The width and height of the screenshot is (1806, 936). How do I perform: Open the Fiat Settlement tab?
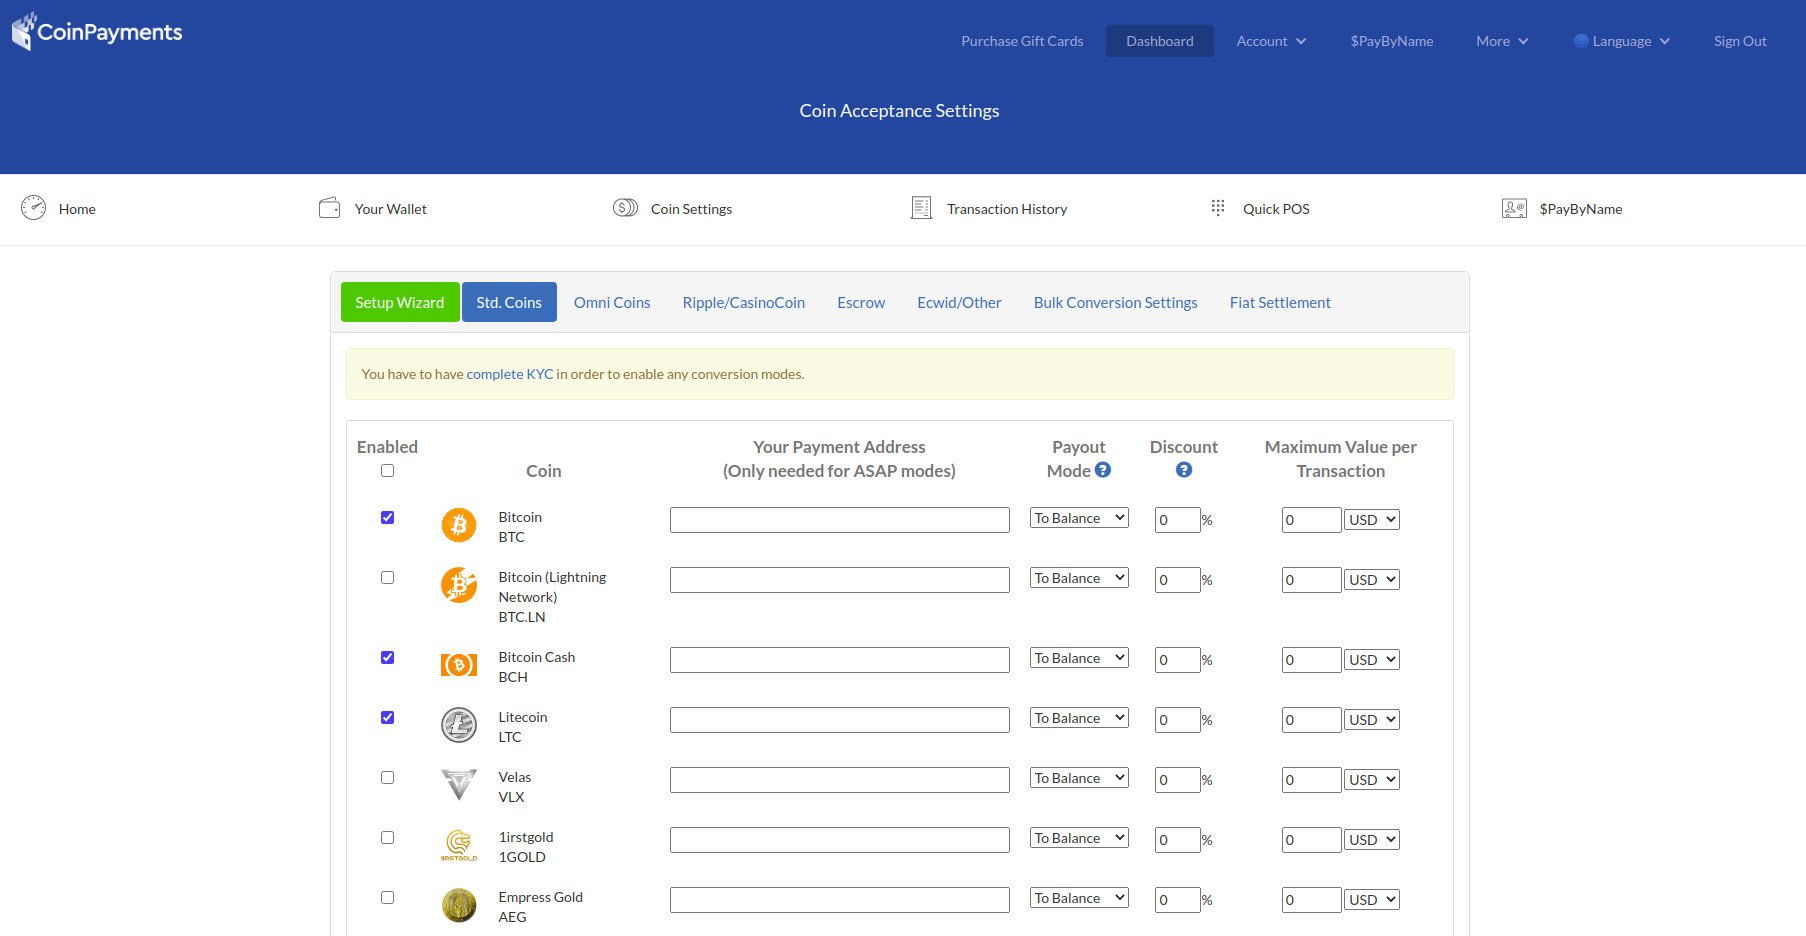pos(1280,303)
